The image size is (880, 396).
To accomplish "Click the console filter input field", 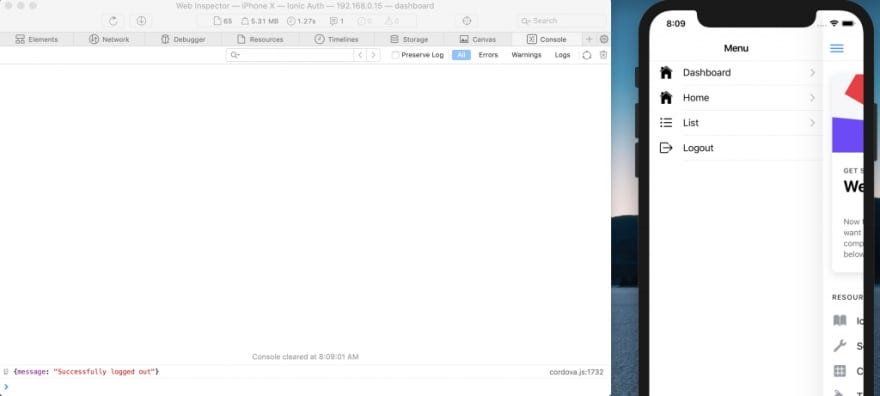I will click(290, 55).
